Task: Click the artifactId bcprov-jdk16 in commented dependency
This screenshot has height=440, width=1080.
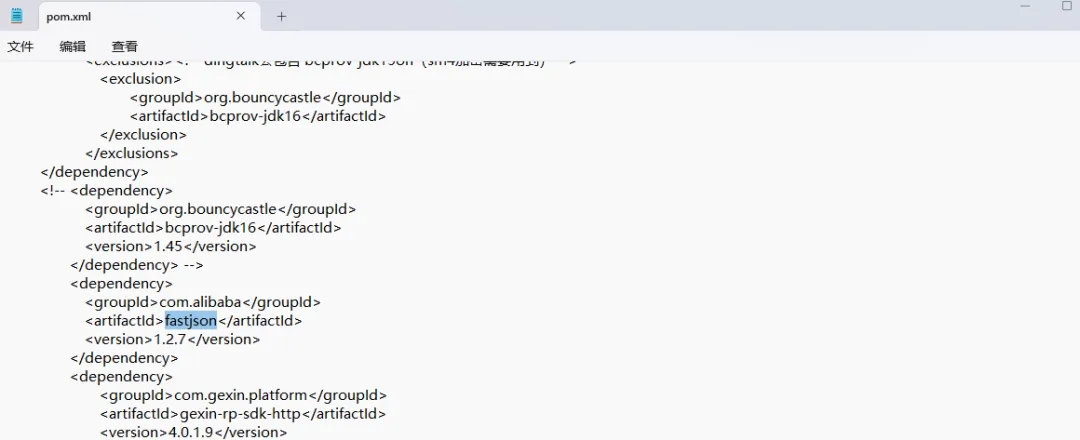Action: 214,227
